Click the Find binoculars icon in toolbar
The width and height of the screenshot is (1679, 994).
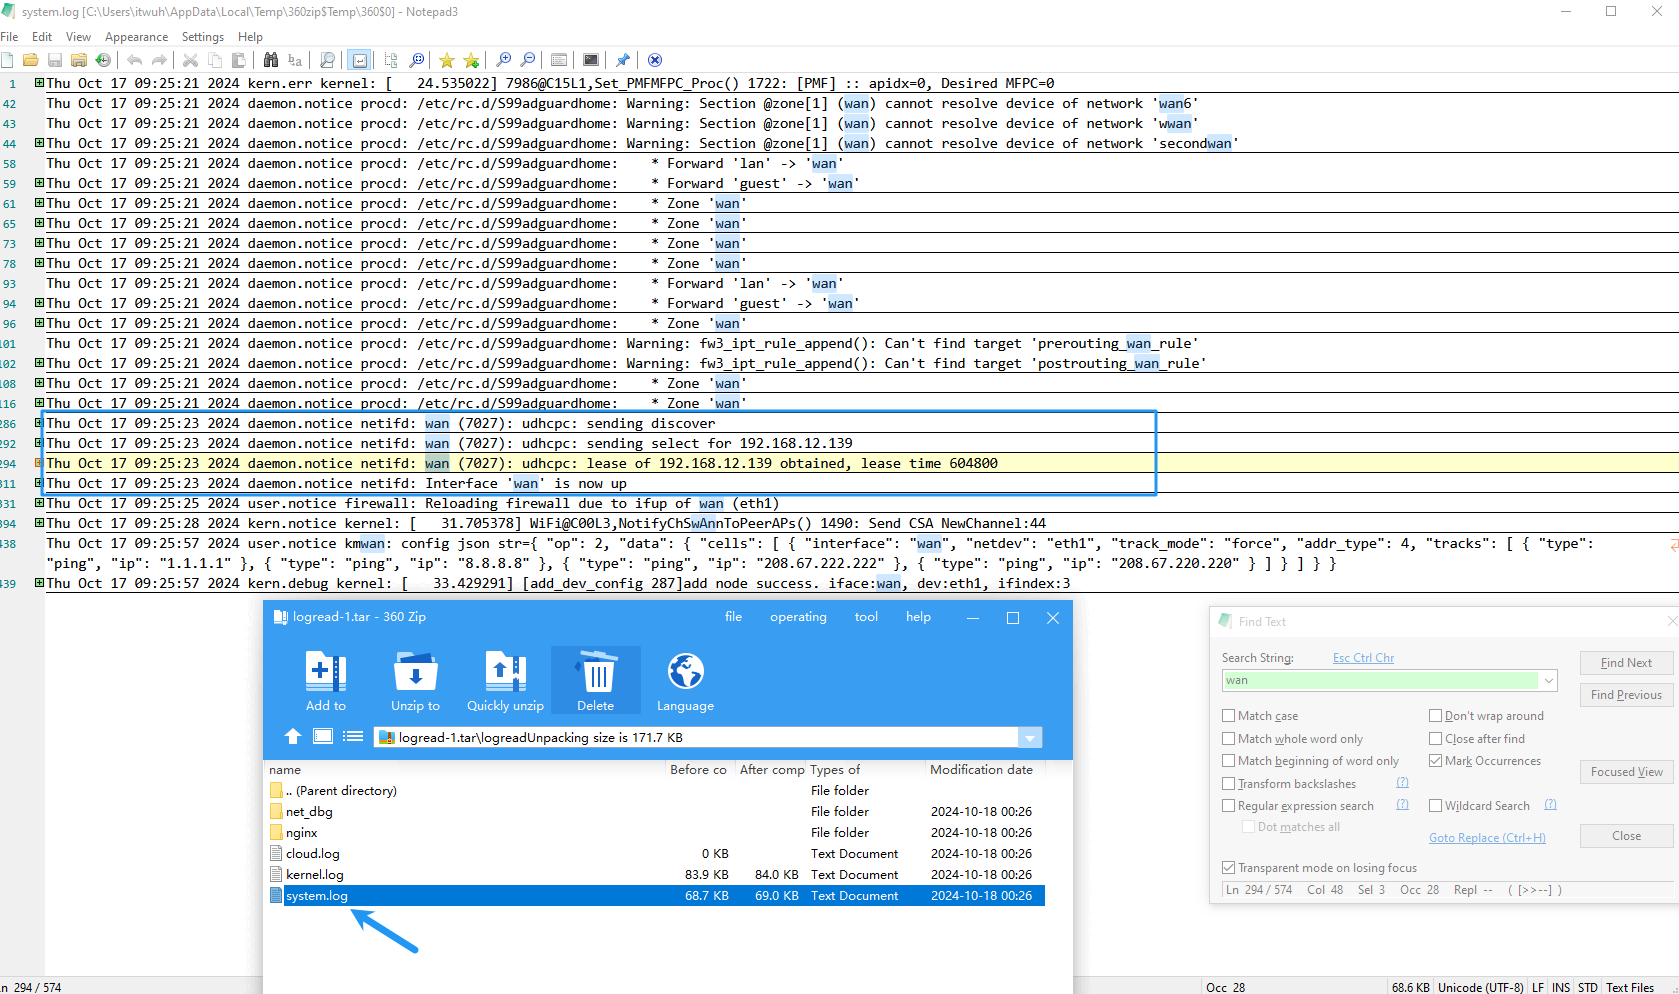(x=271, y=60)
